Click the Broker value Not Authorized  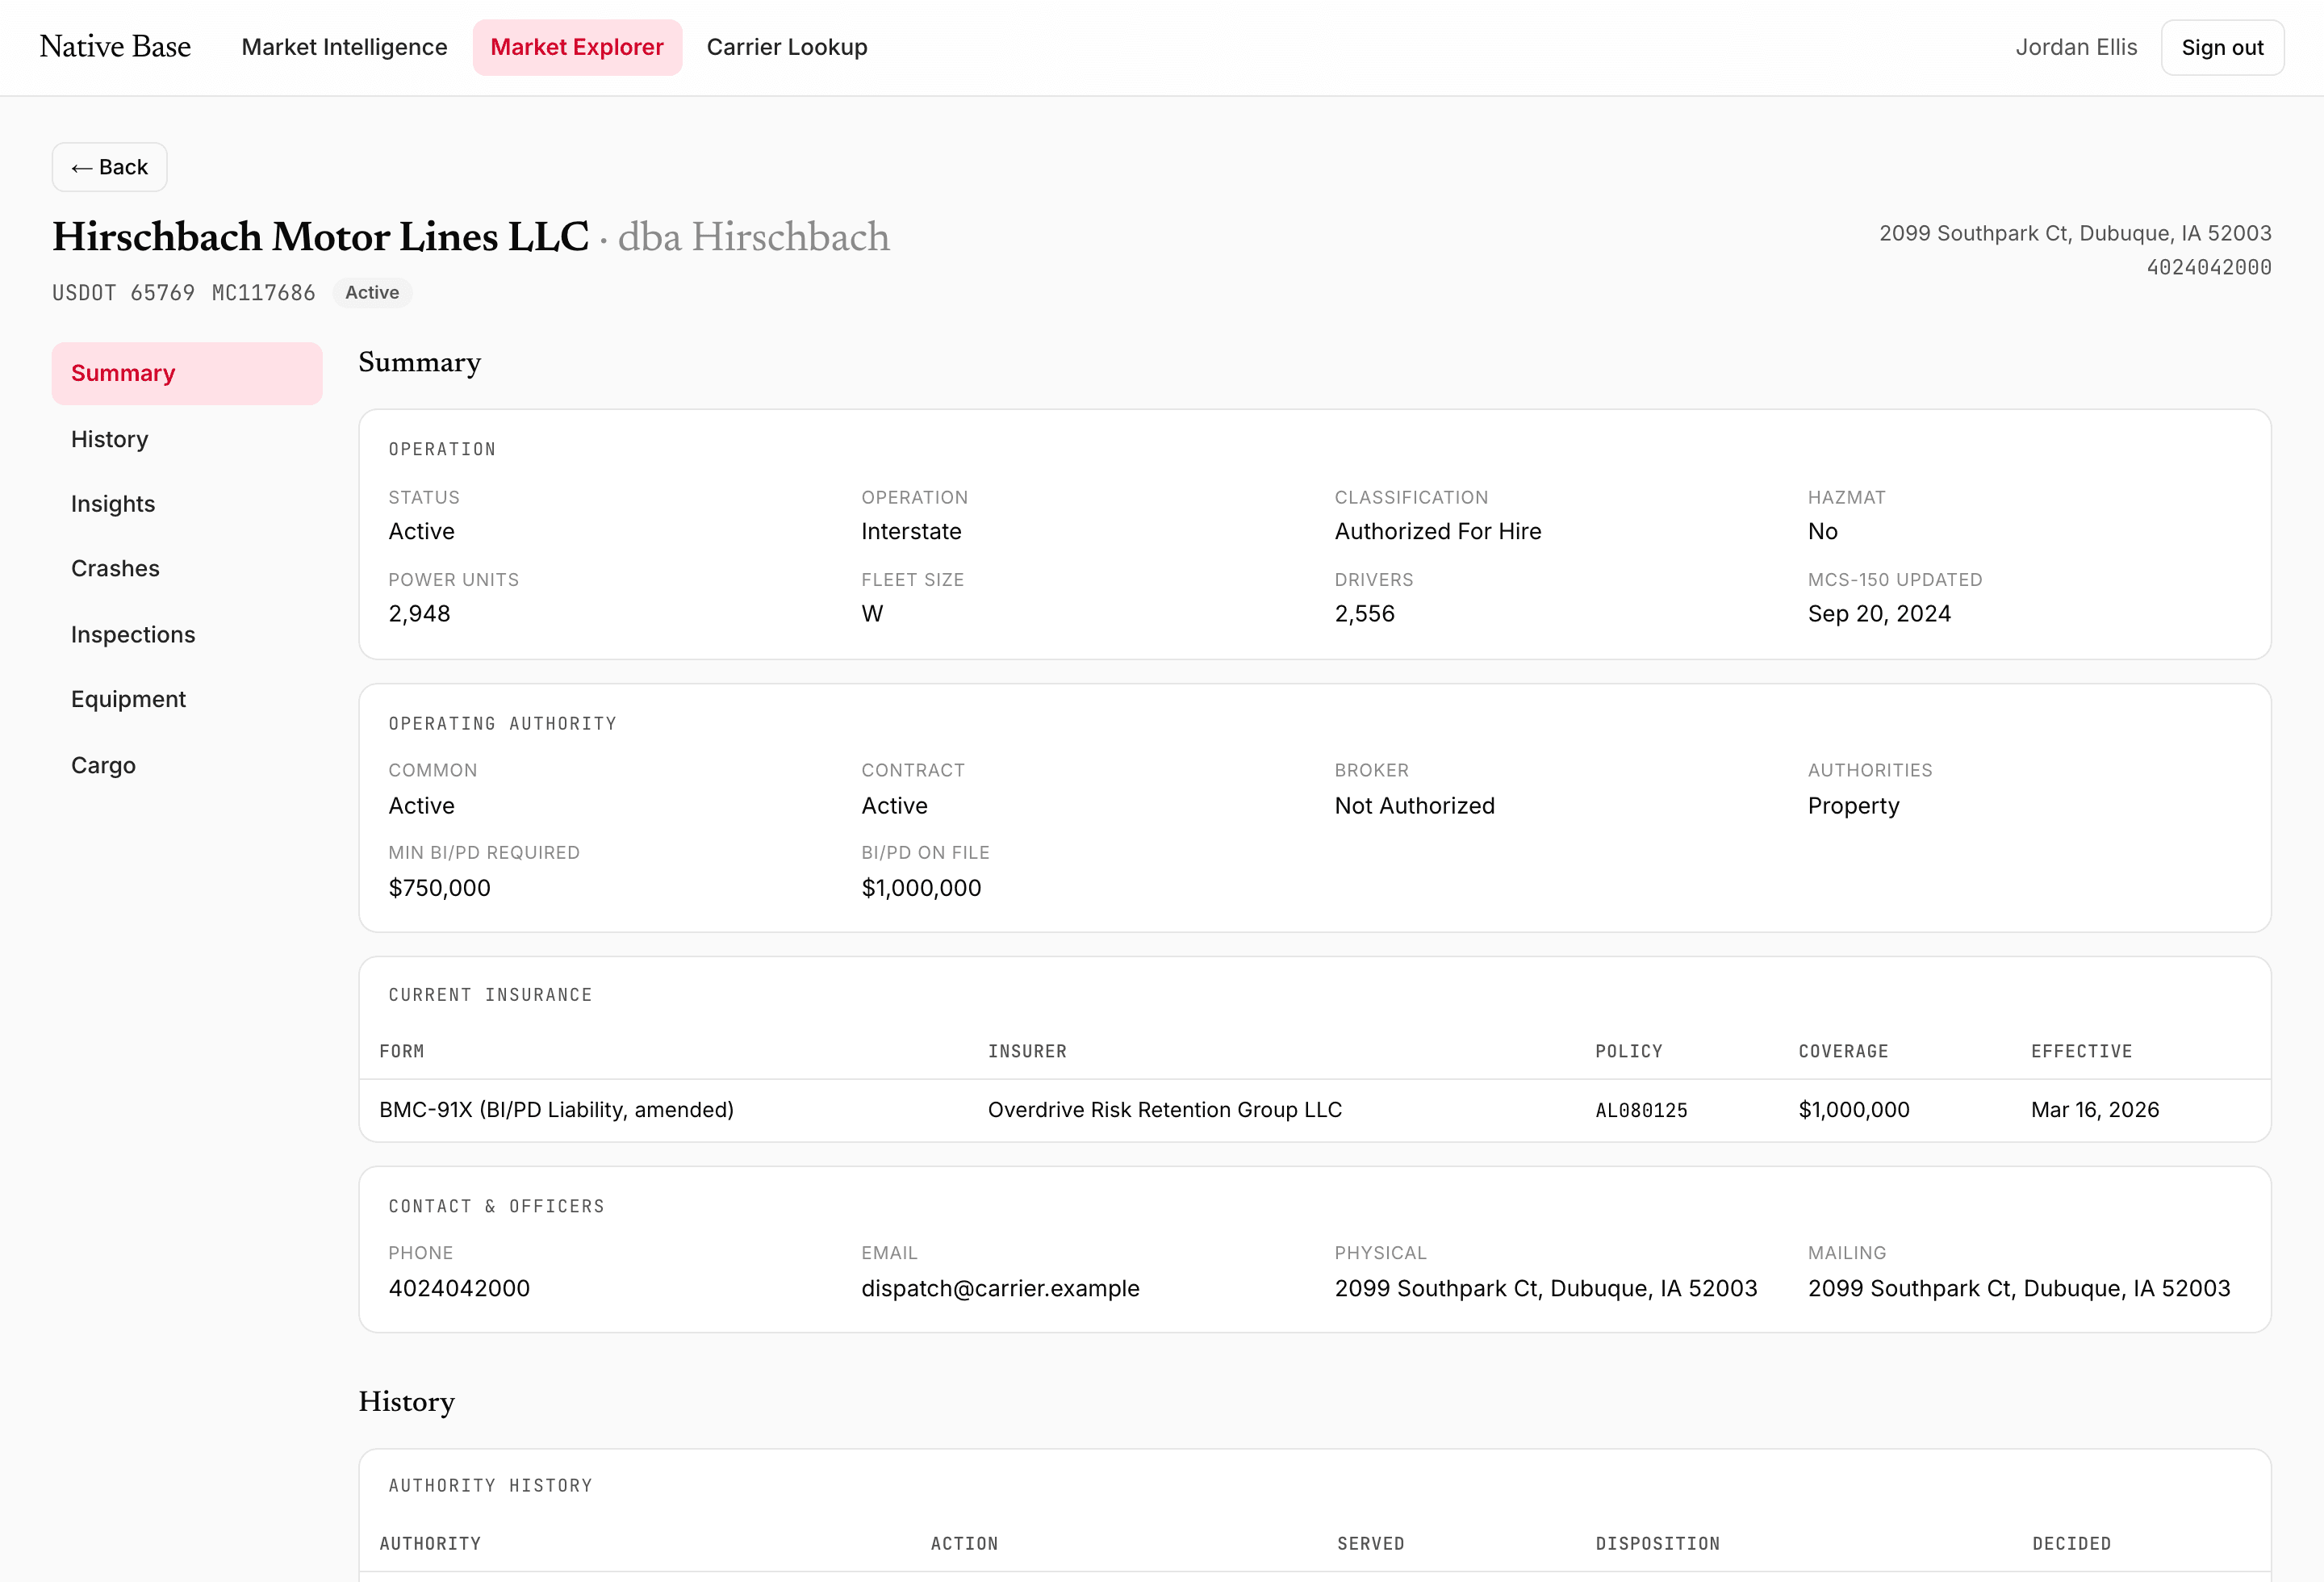point(1414,806)
